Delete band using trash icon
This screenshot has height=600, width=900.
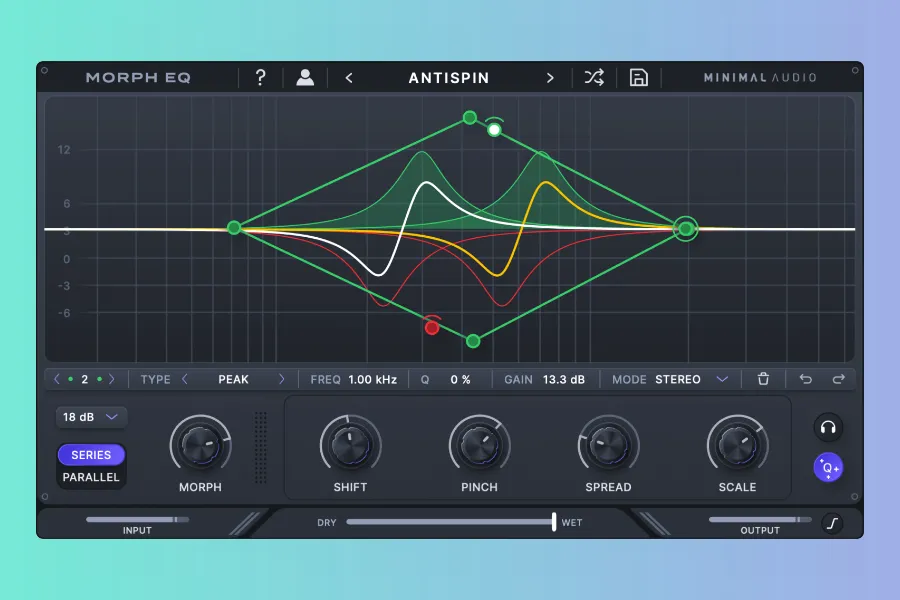point(764,379)
